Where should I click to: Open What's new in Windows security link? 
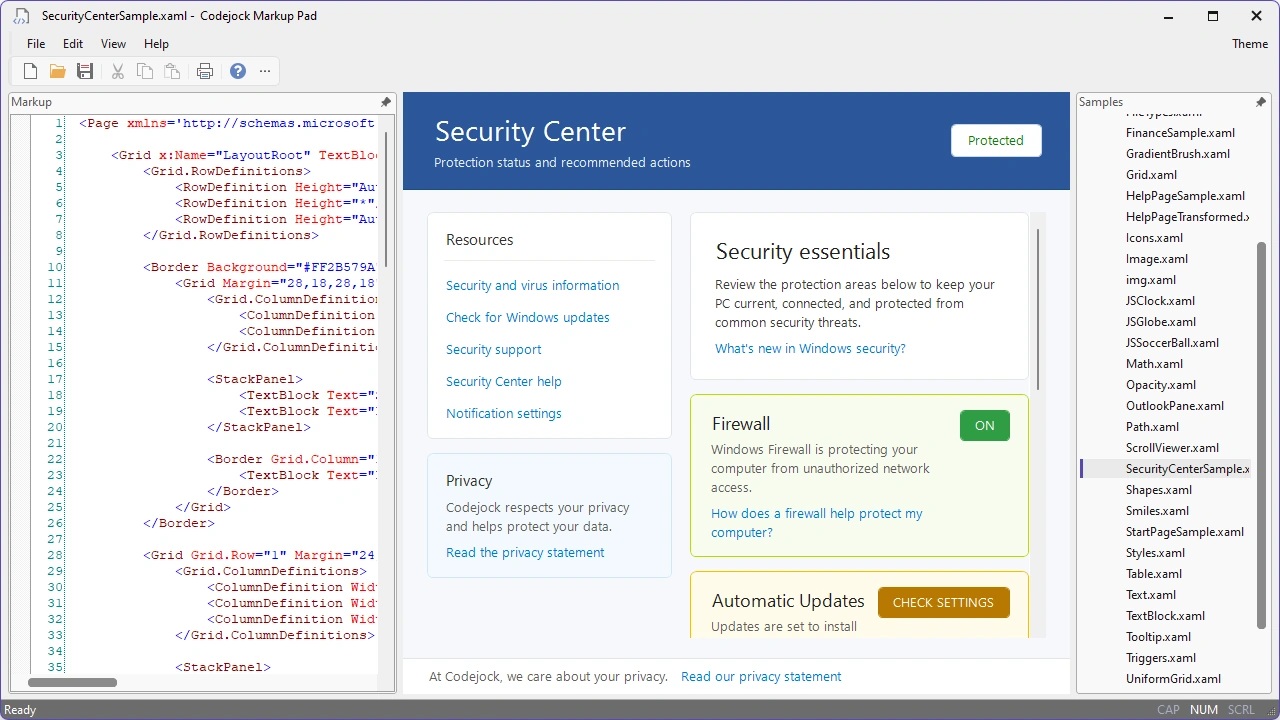coord(810,349)
